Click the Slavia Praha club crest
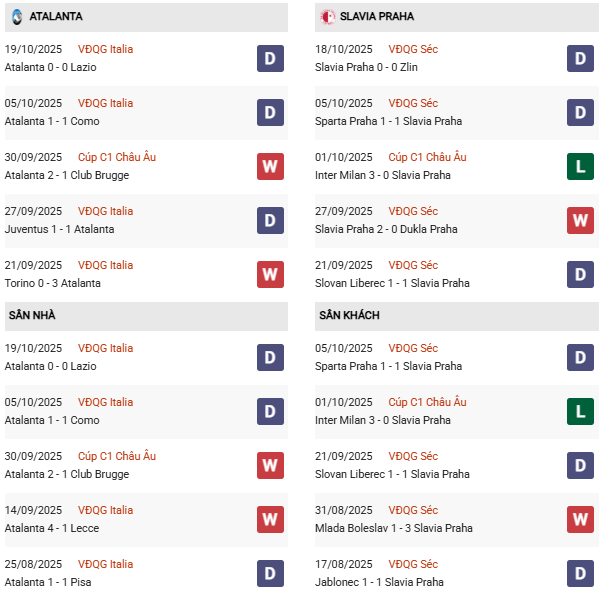The height and width of the screenshot is (595, 600). pyautogui.click(x=327, y=17)
